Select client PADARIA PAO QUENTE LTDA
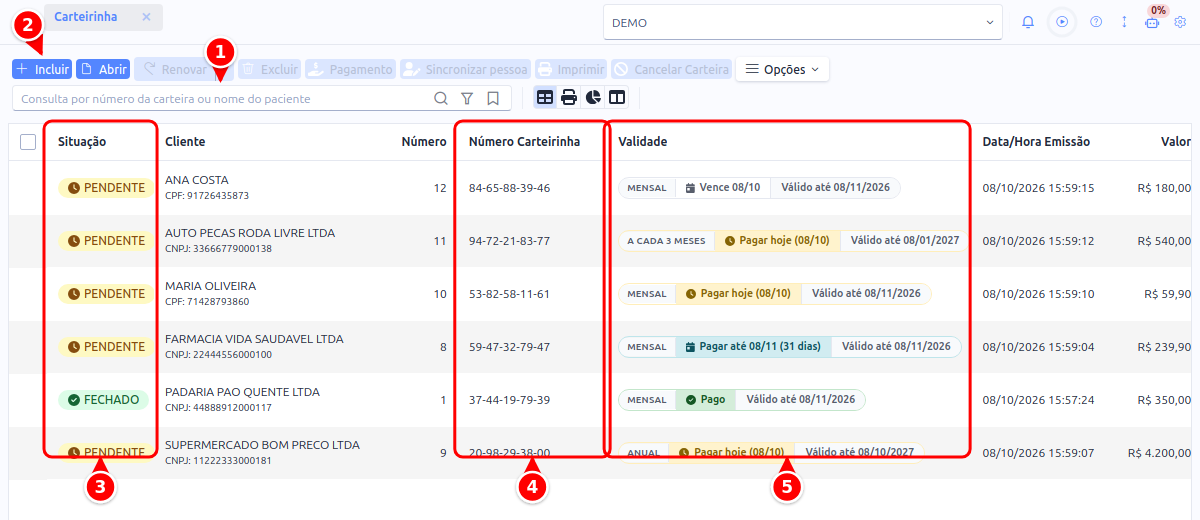Image resolution: width=1200 pixels, height=520 pixels. click(242, 392)
